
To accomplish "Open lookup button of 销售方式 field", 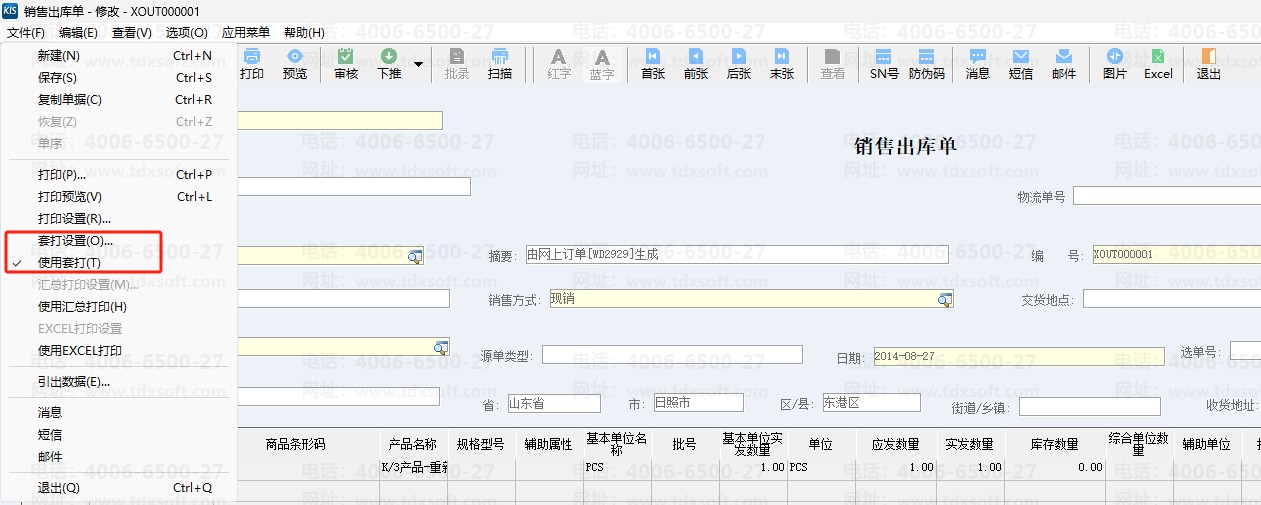I will (944, 299).
